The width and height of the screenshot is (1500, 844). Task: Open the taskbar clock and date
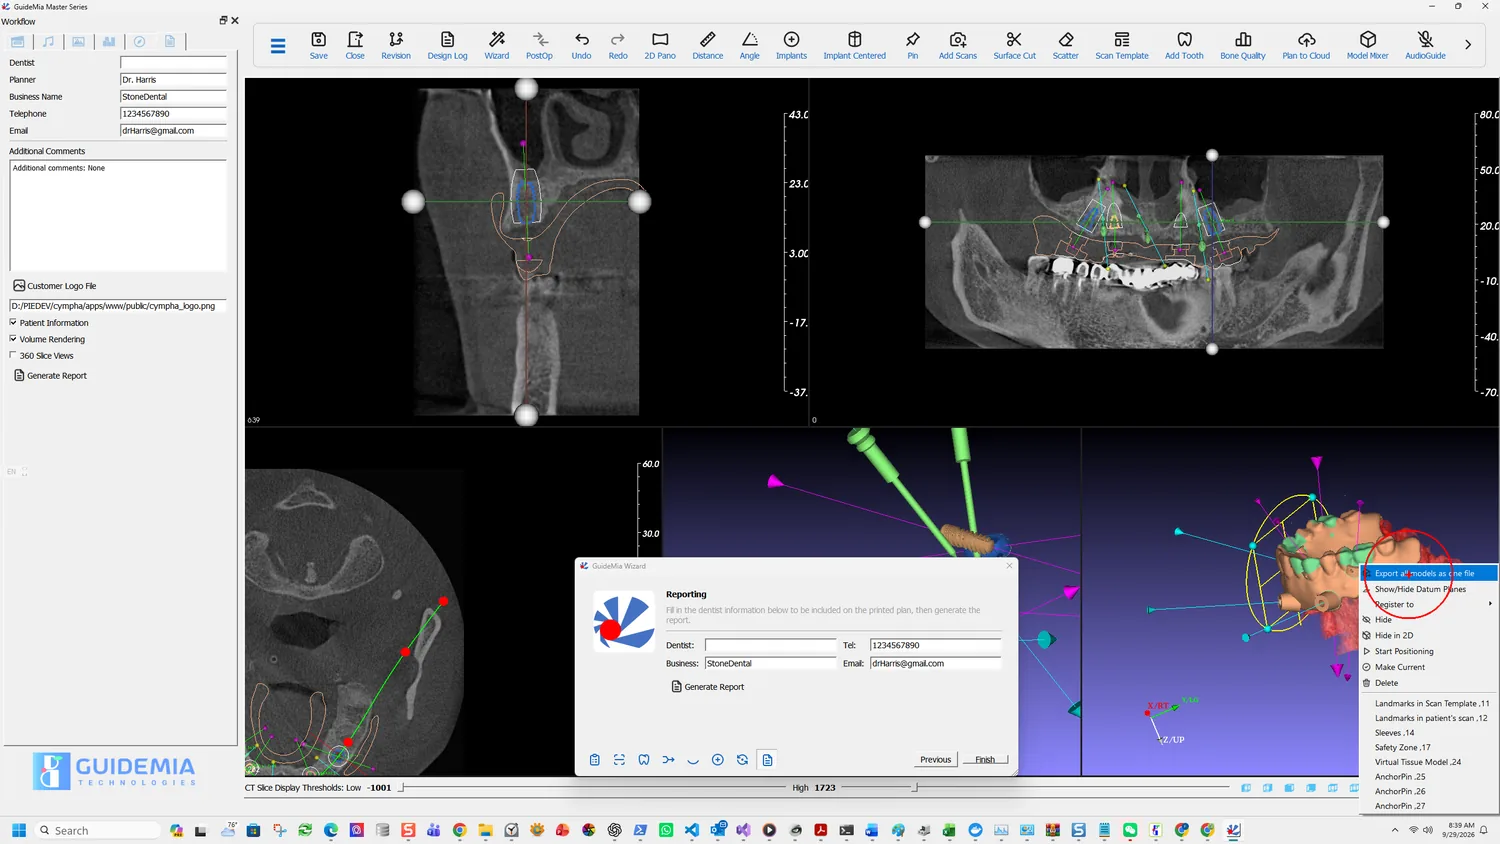pyautogui.click(x=1459, y=830)
